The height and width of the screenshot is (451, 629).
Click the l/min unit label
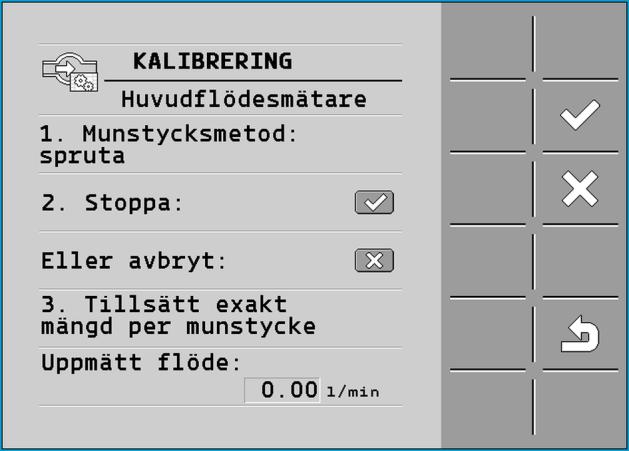point(353,392)
